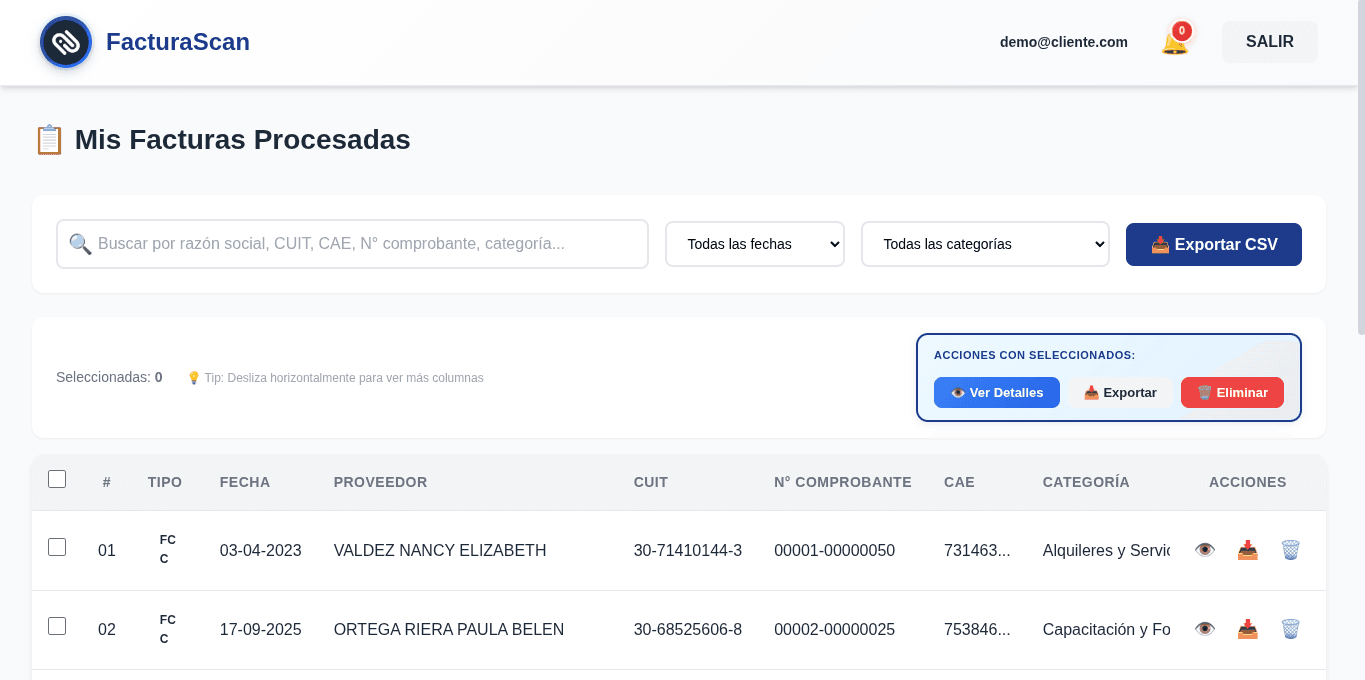Click the demo@cliente.com user email
Image resolution: width=1365 pixels, height=680 pixels.
[1064, 42]
